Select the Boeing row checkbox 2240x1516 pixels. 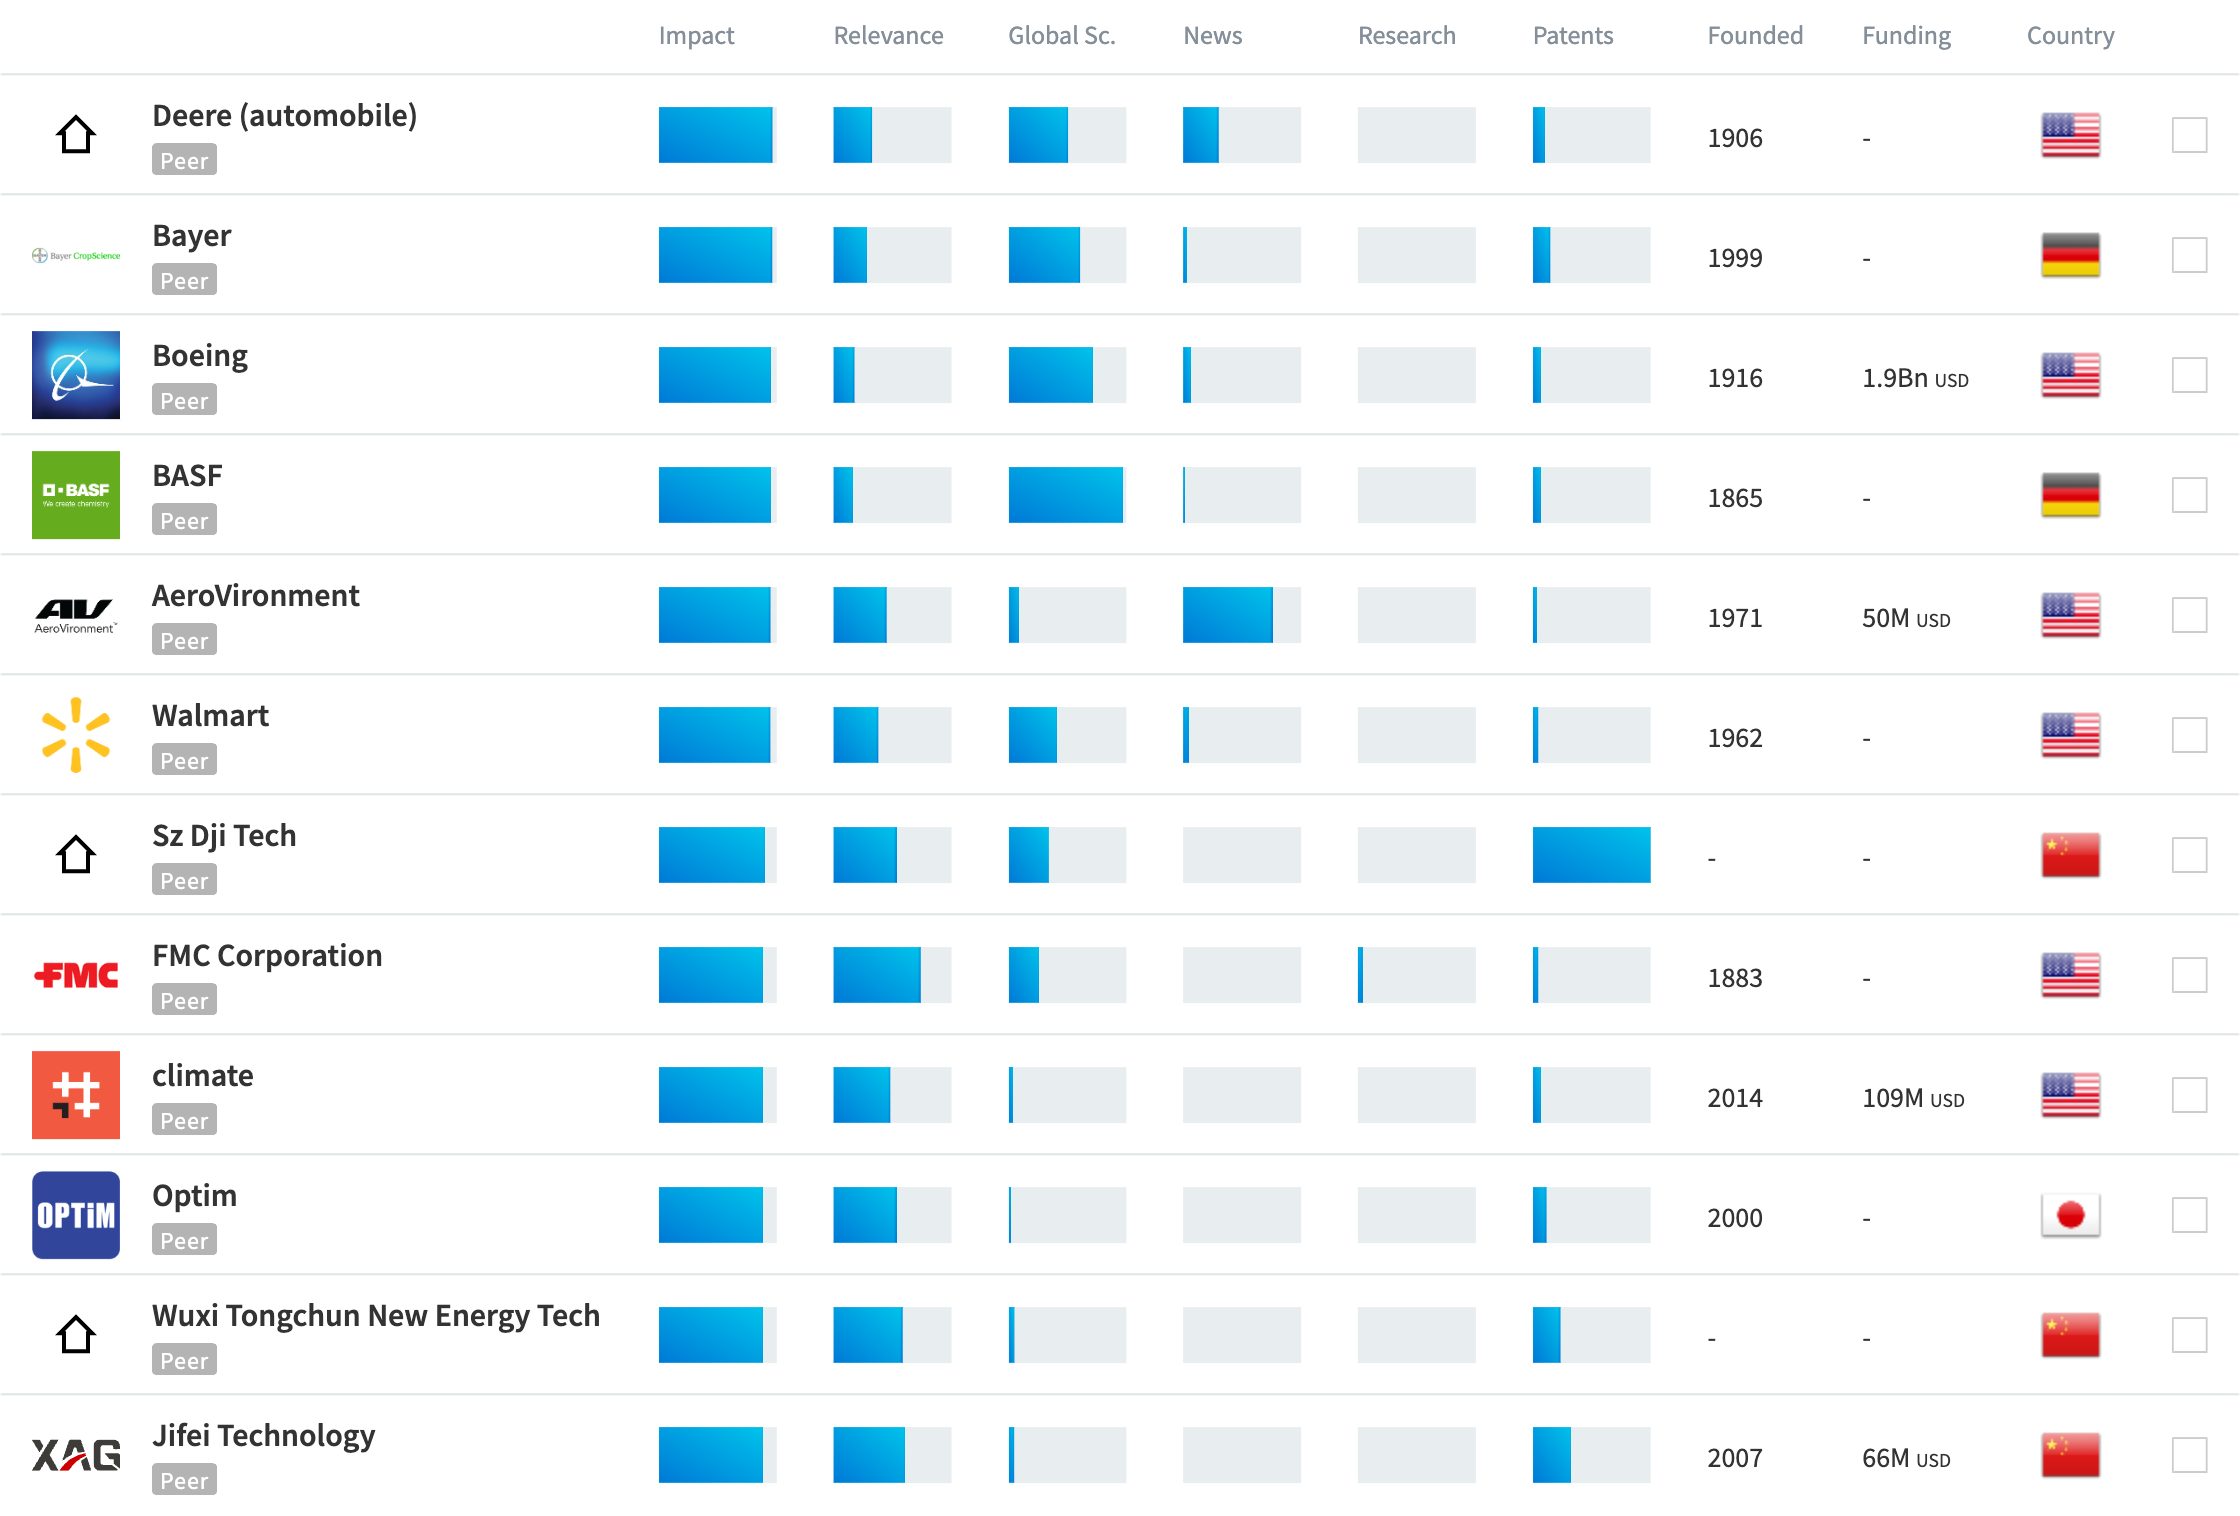2189,375
